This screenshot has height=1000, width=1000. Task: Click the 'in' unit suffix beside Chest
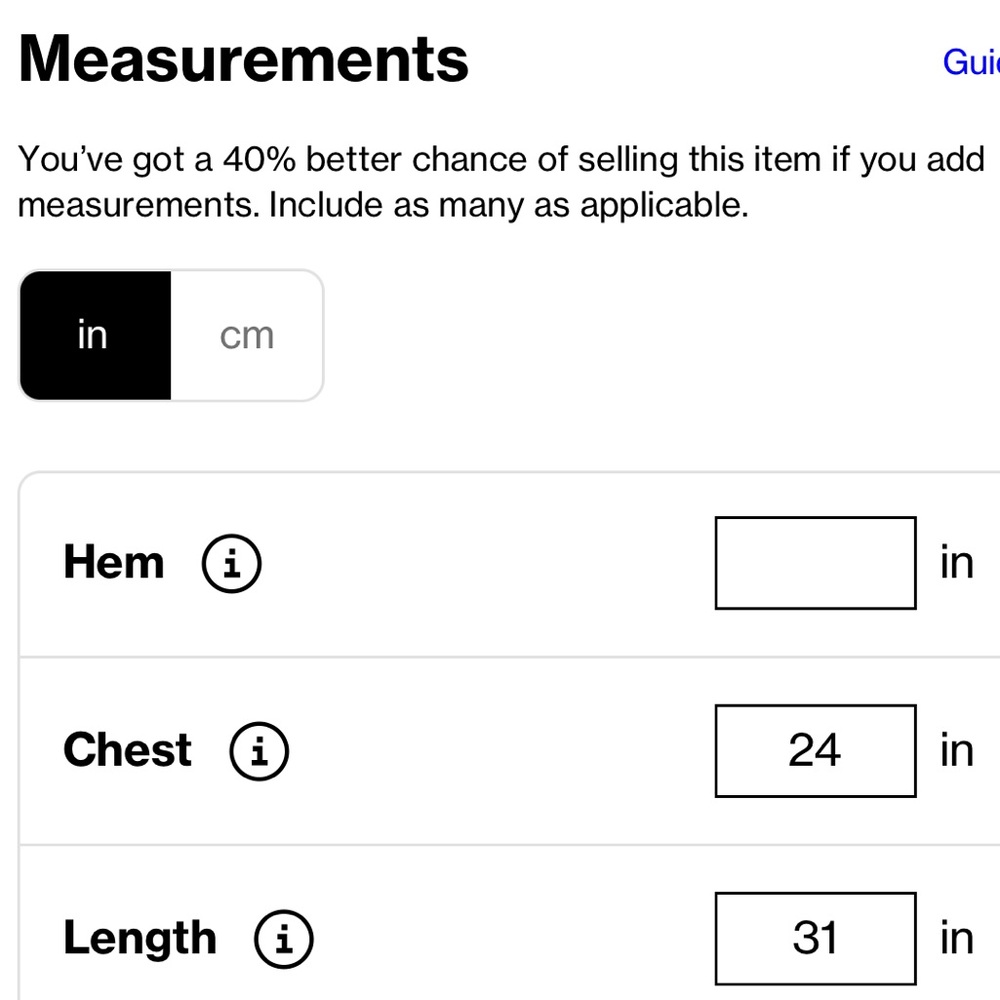pyautogui.click(x=957, y=750)
